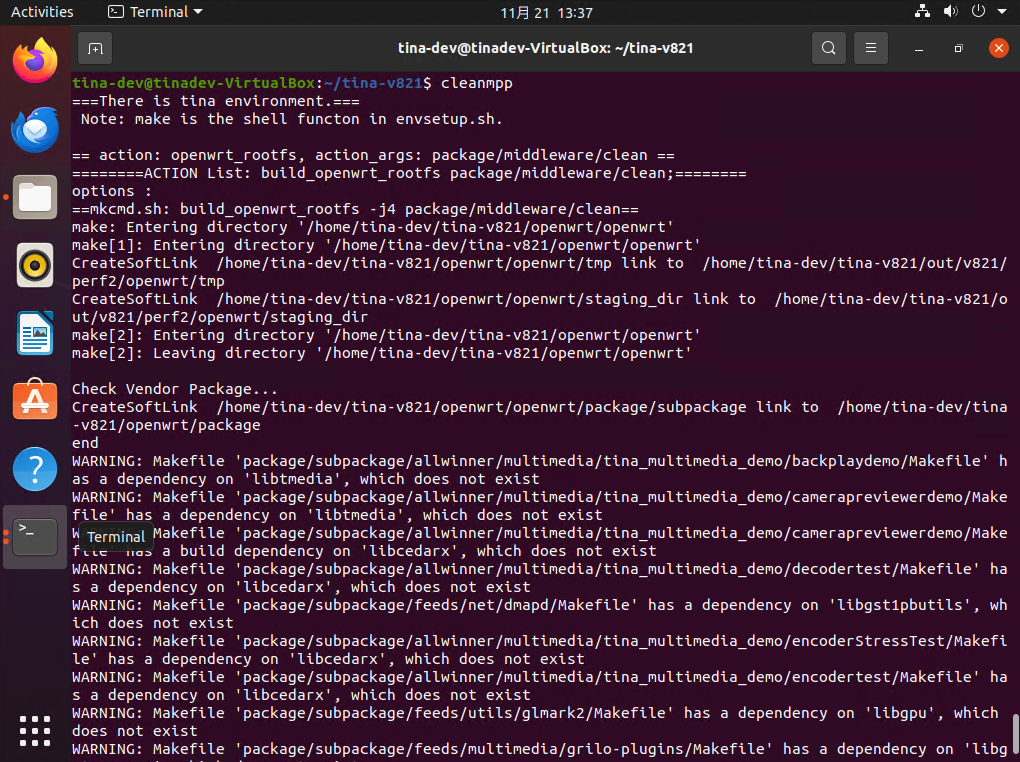Click the network status icon
Viewport: 1020px width, 762px height.
coord(922,12)
